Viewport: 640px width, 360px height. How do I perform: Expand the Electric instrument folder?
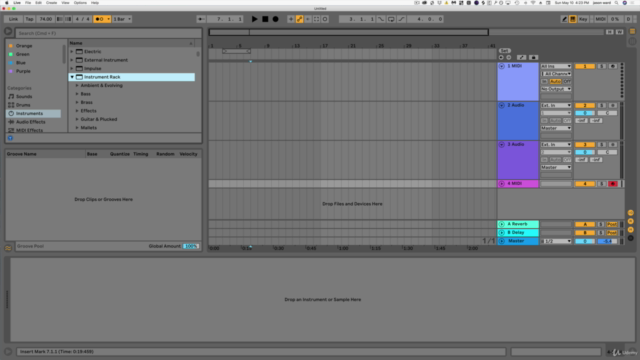[x=72, y=51]
